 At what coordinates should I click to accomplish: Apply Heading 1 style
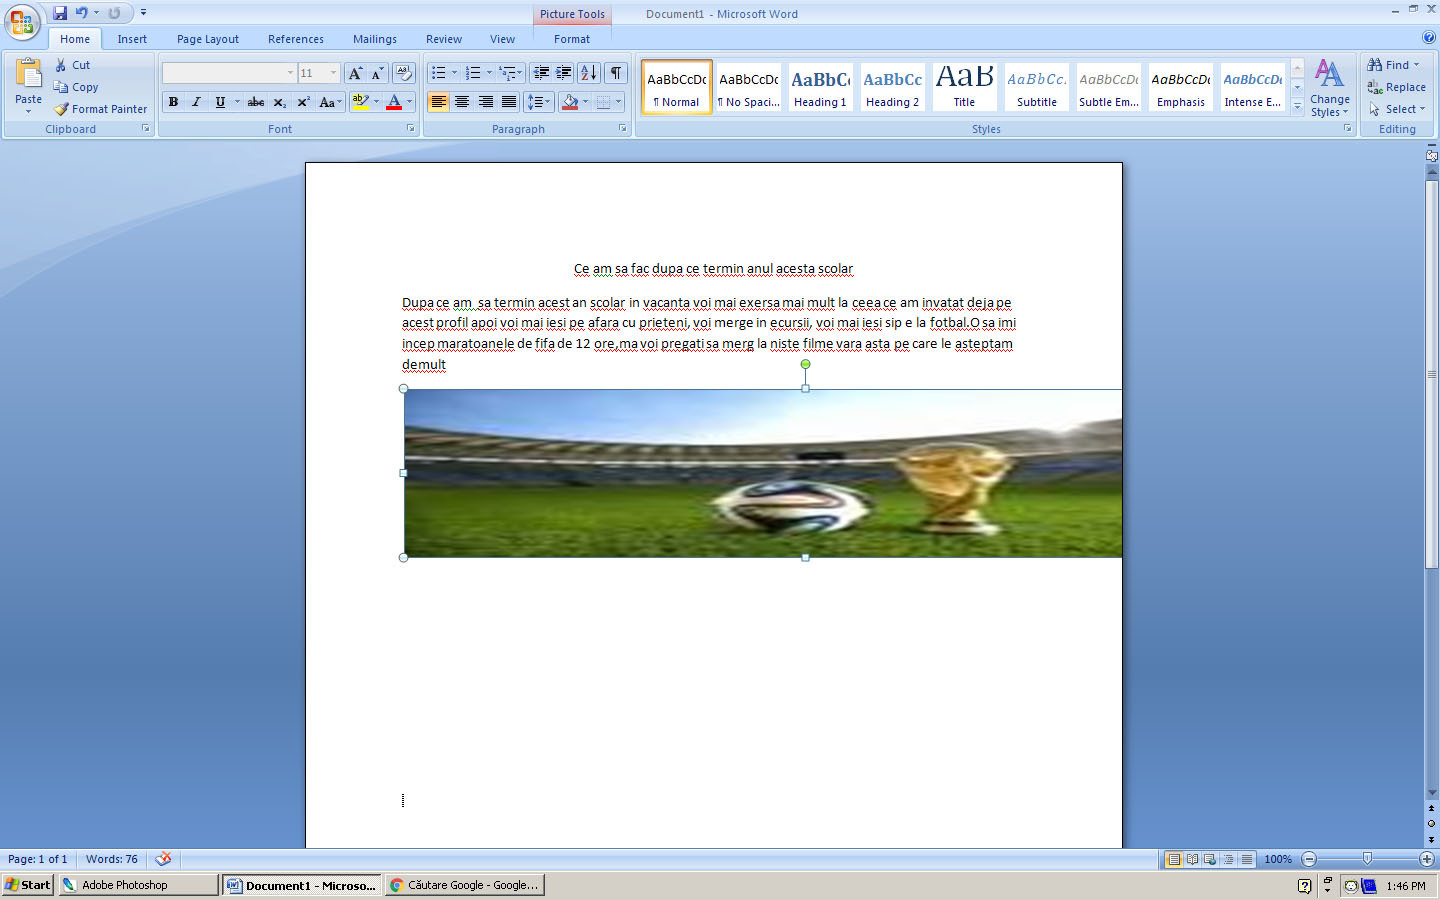820,87
